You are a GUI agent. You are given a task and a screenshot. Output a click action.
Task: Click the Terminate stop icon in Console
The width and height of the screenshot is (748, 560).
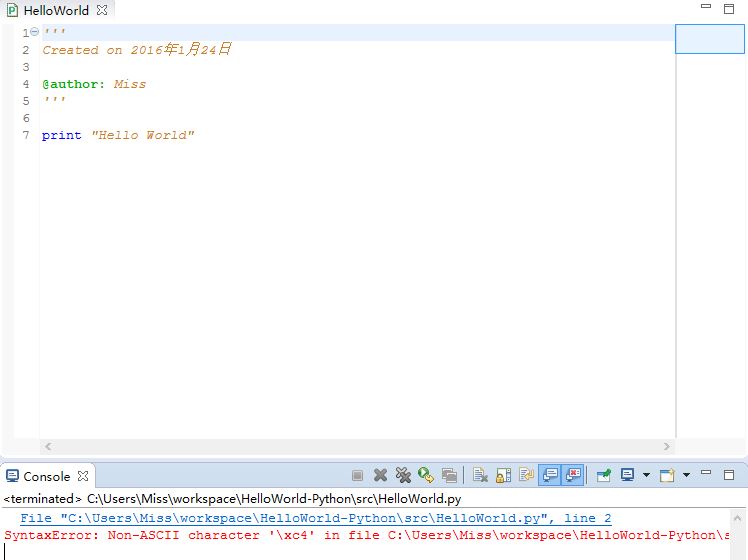click(357, 476)
